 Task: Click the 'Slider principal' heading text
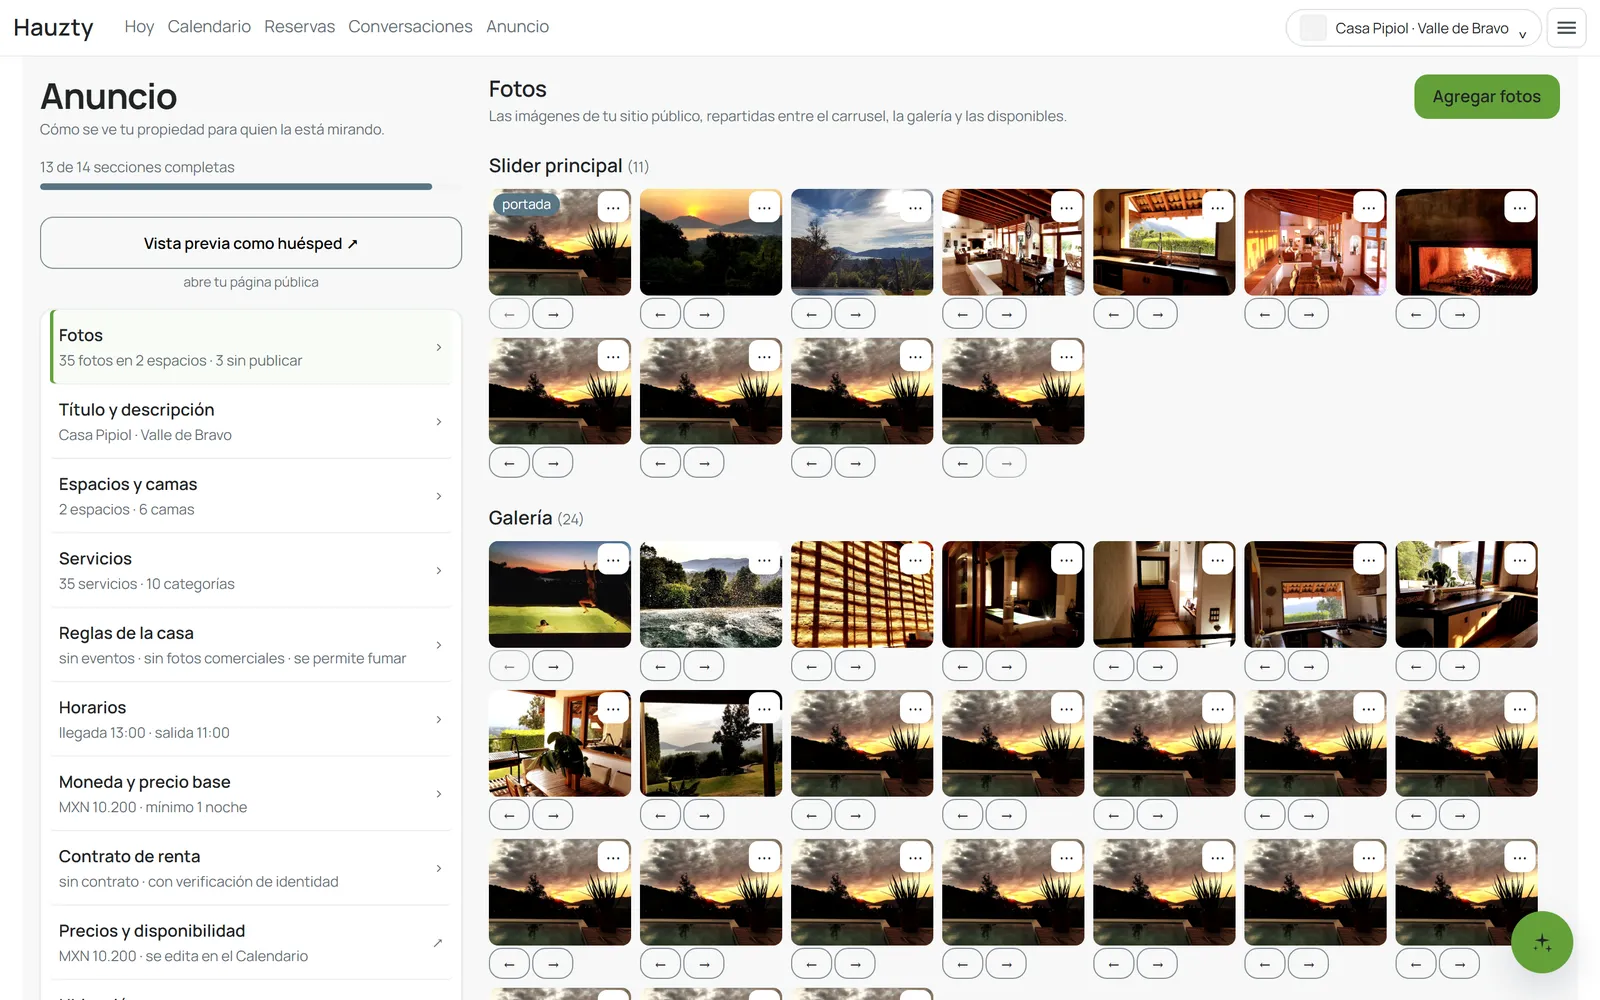pos(555,166)
